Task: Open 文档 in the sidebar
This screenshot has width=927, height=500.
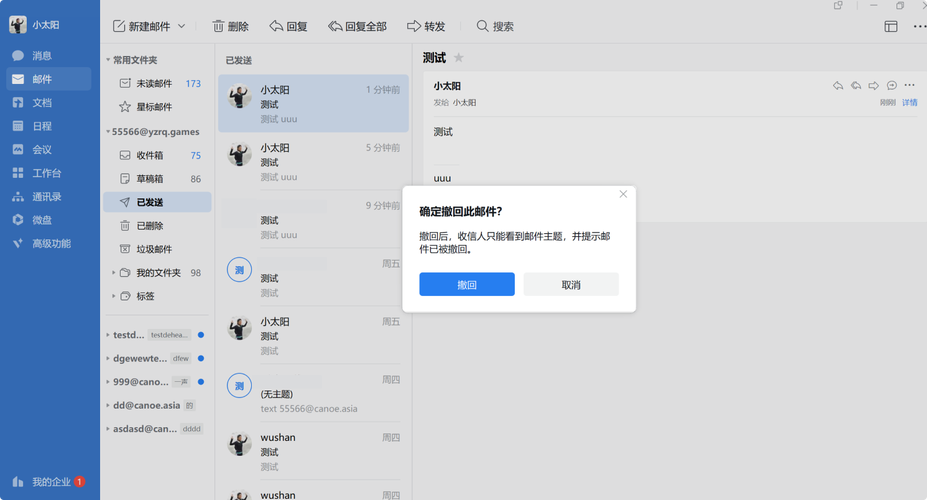Action: (48, 103)
